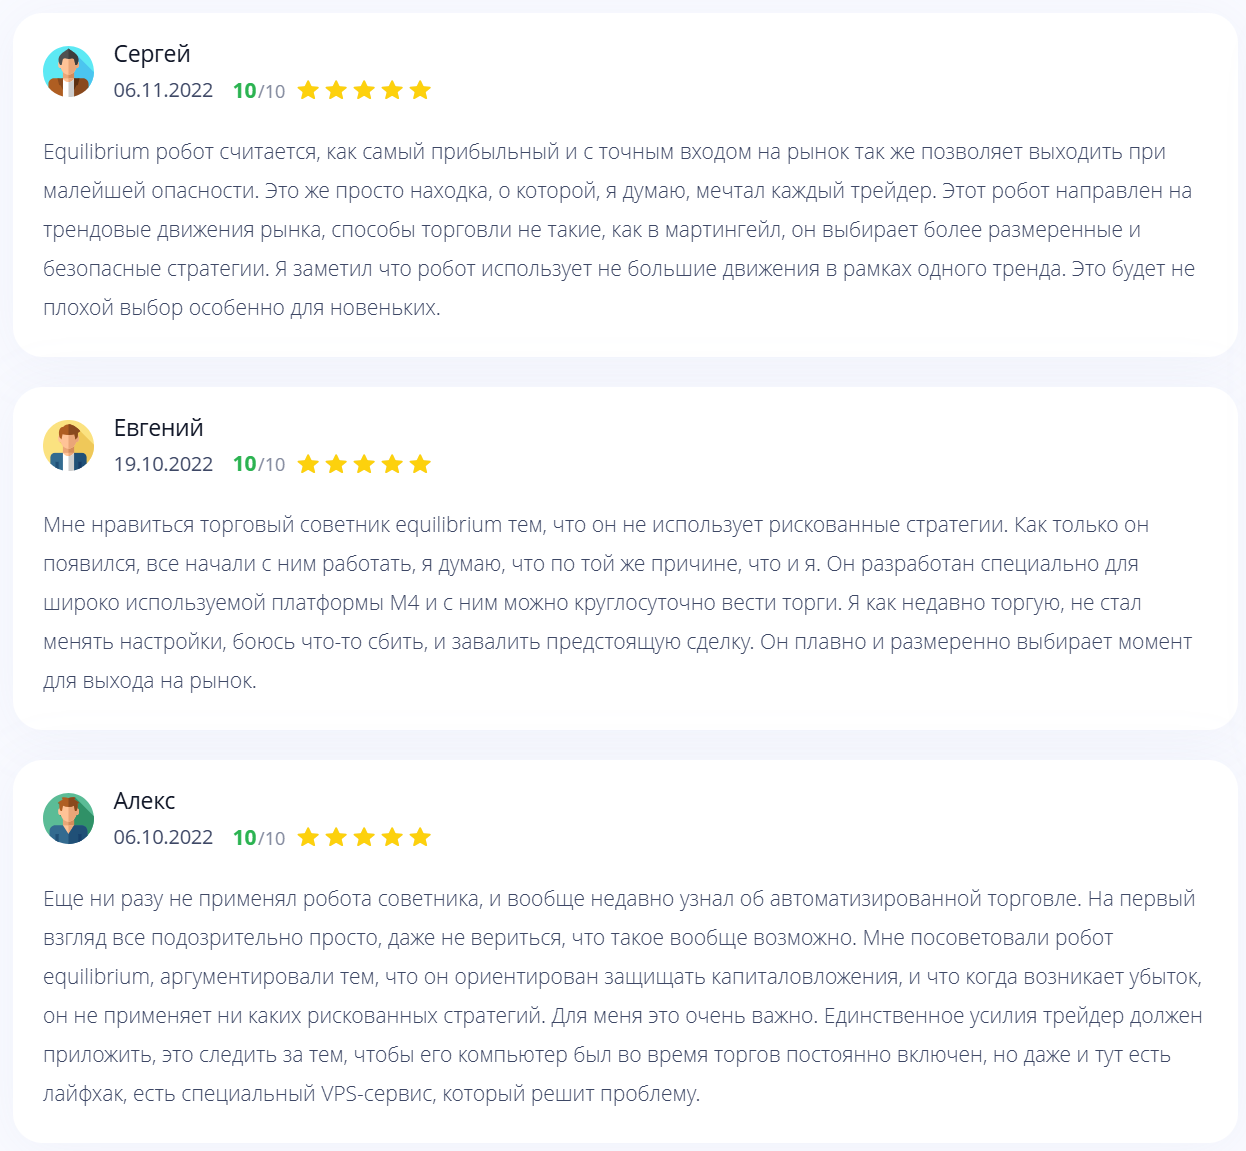Click the date 19.10.2022
This screenshot has height=1151, width=1246.
tap(163, 464)
